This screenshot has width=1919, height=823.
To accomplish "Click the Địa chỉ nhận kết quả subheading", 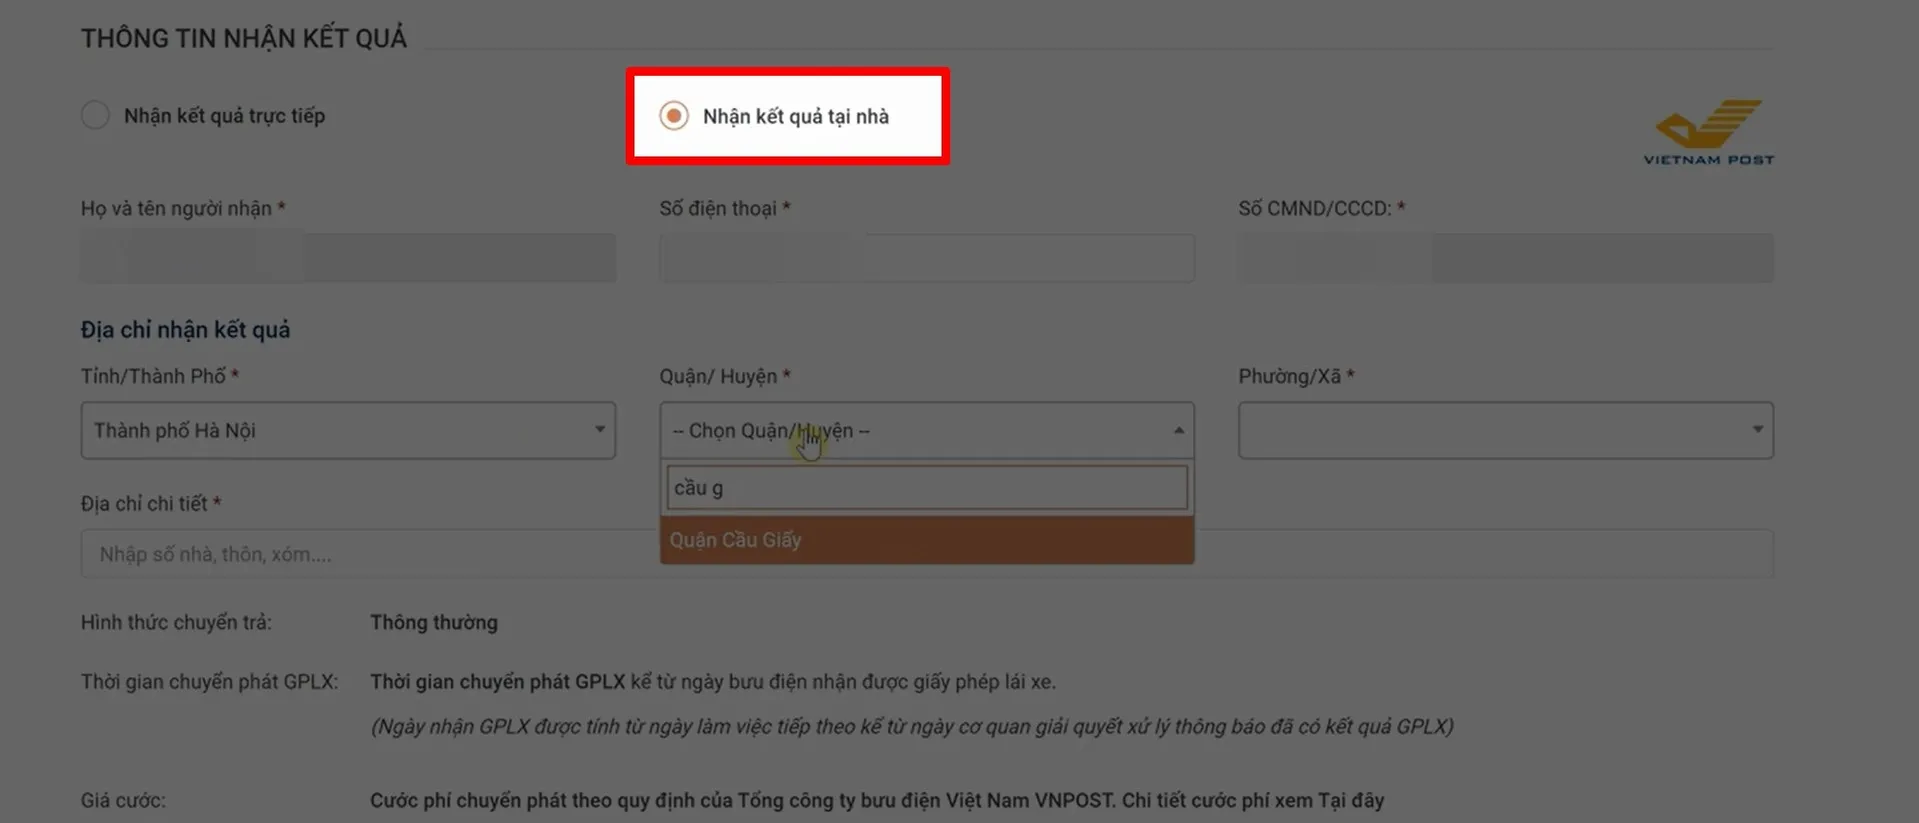I will point(185,330).
